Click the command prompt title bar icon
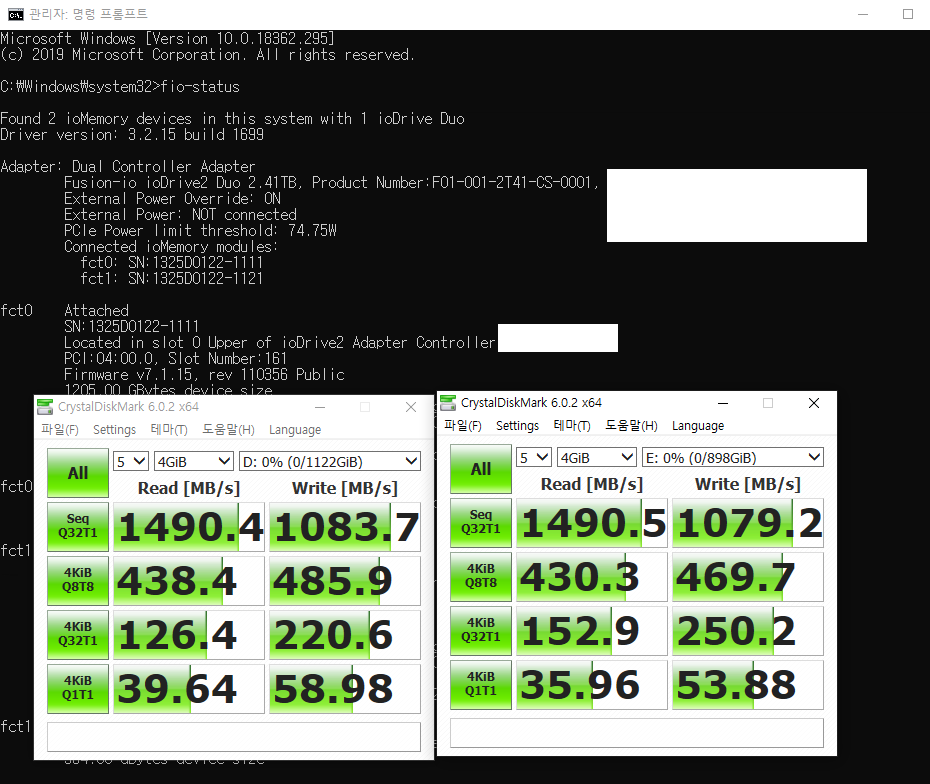 pos(15,14)
